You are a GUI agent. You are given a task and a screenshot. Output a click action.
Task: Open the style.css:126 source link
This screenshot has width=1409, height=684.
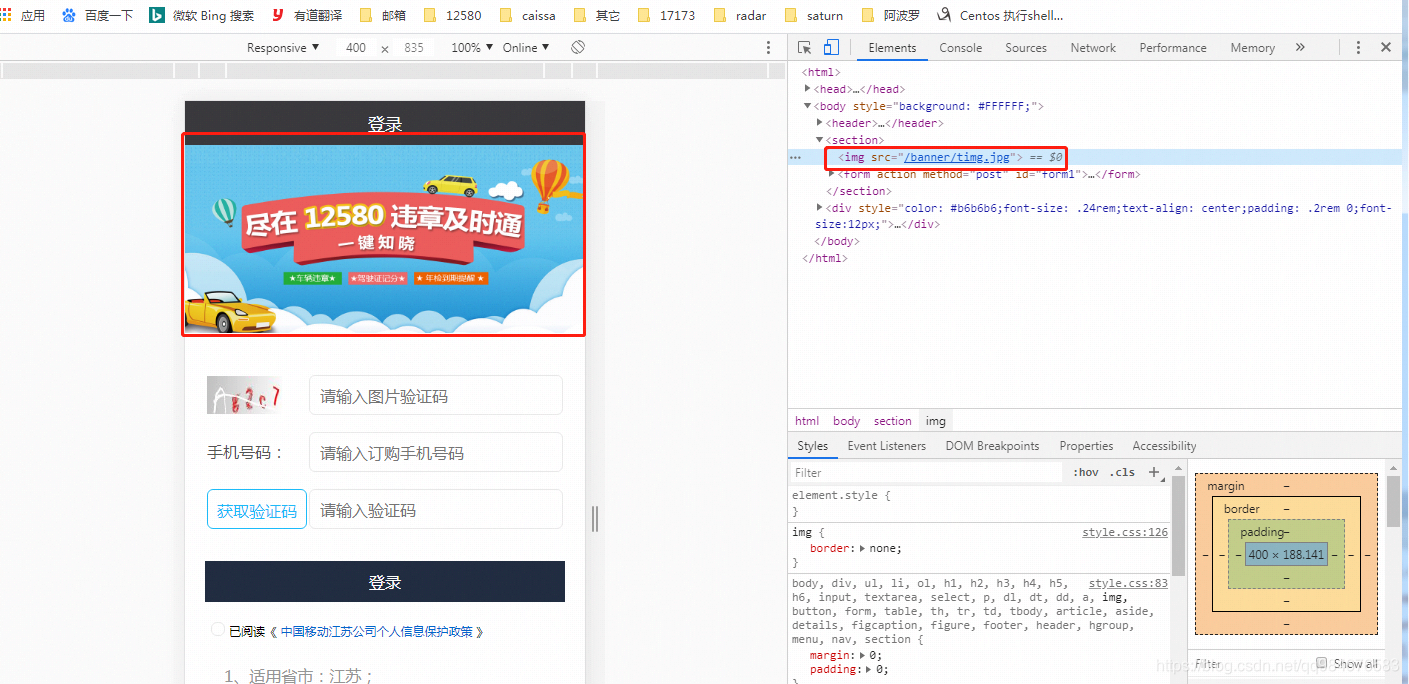tap(1125, 532)
